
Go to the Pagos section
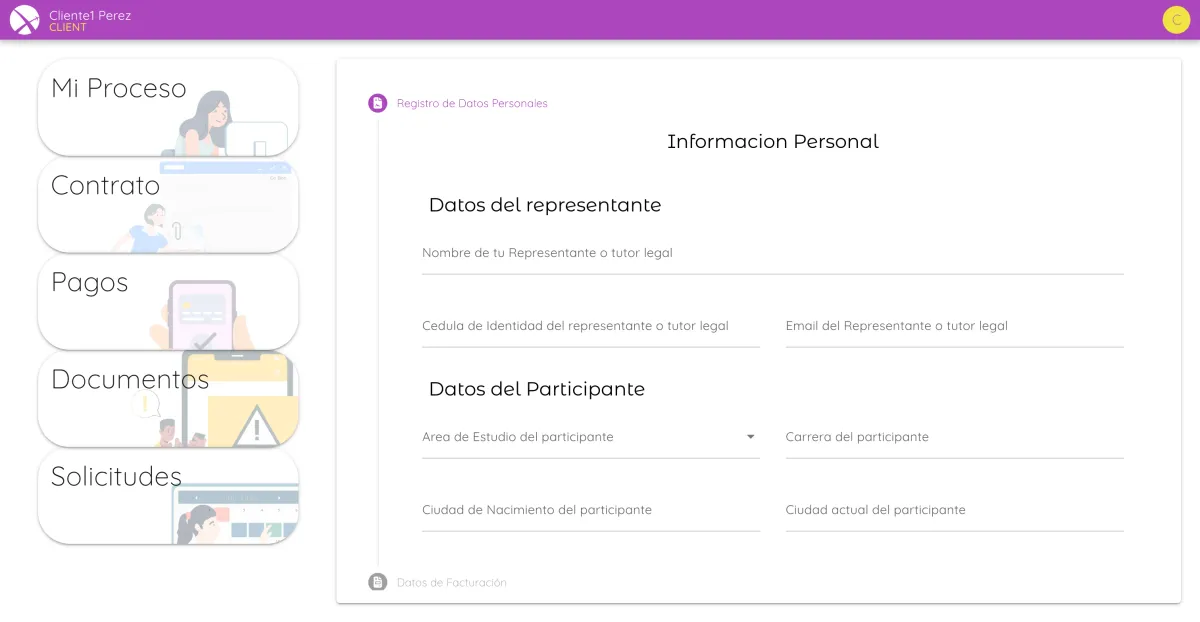pyautogui.click(x=168, y=302)
